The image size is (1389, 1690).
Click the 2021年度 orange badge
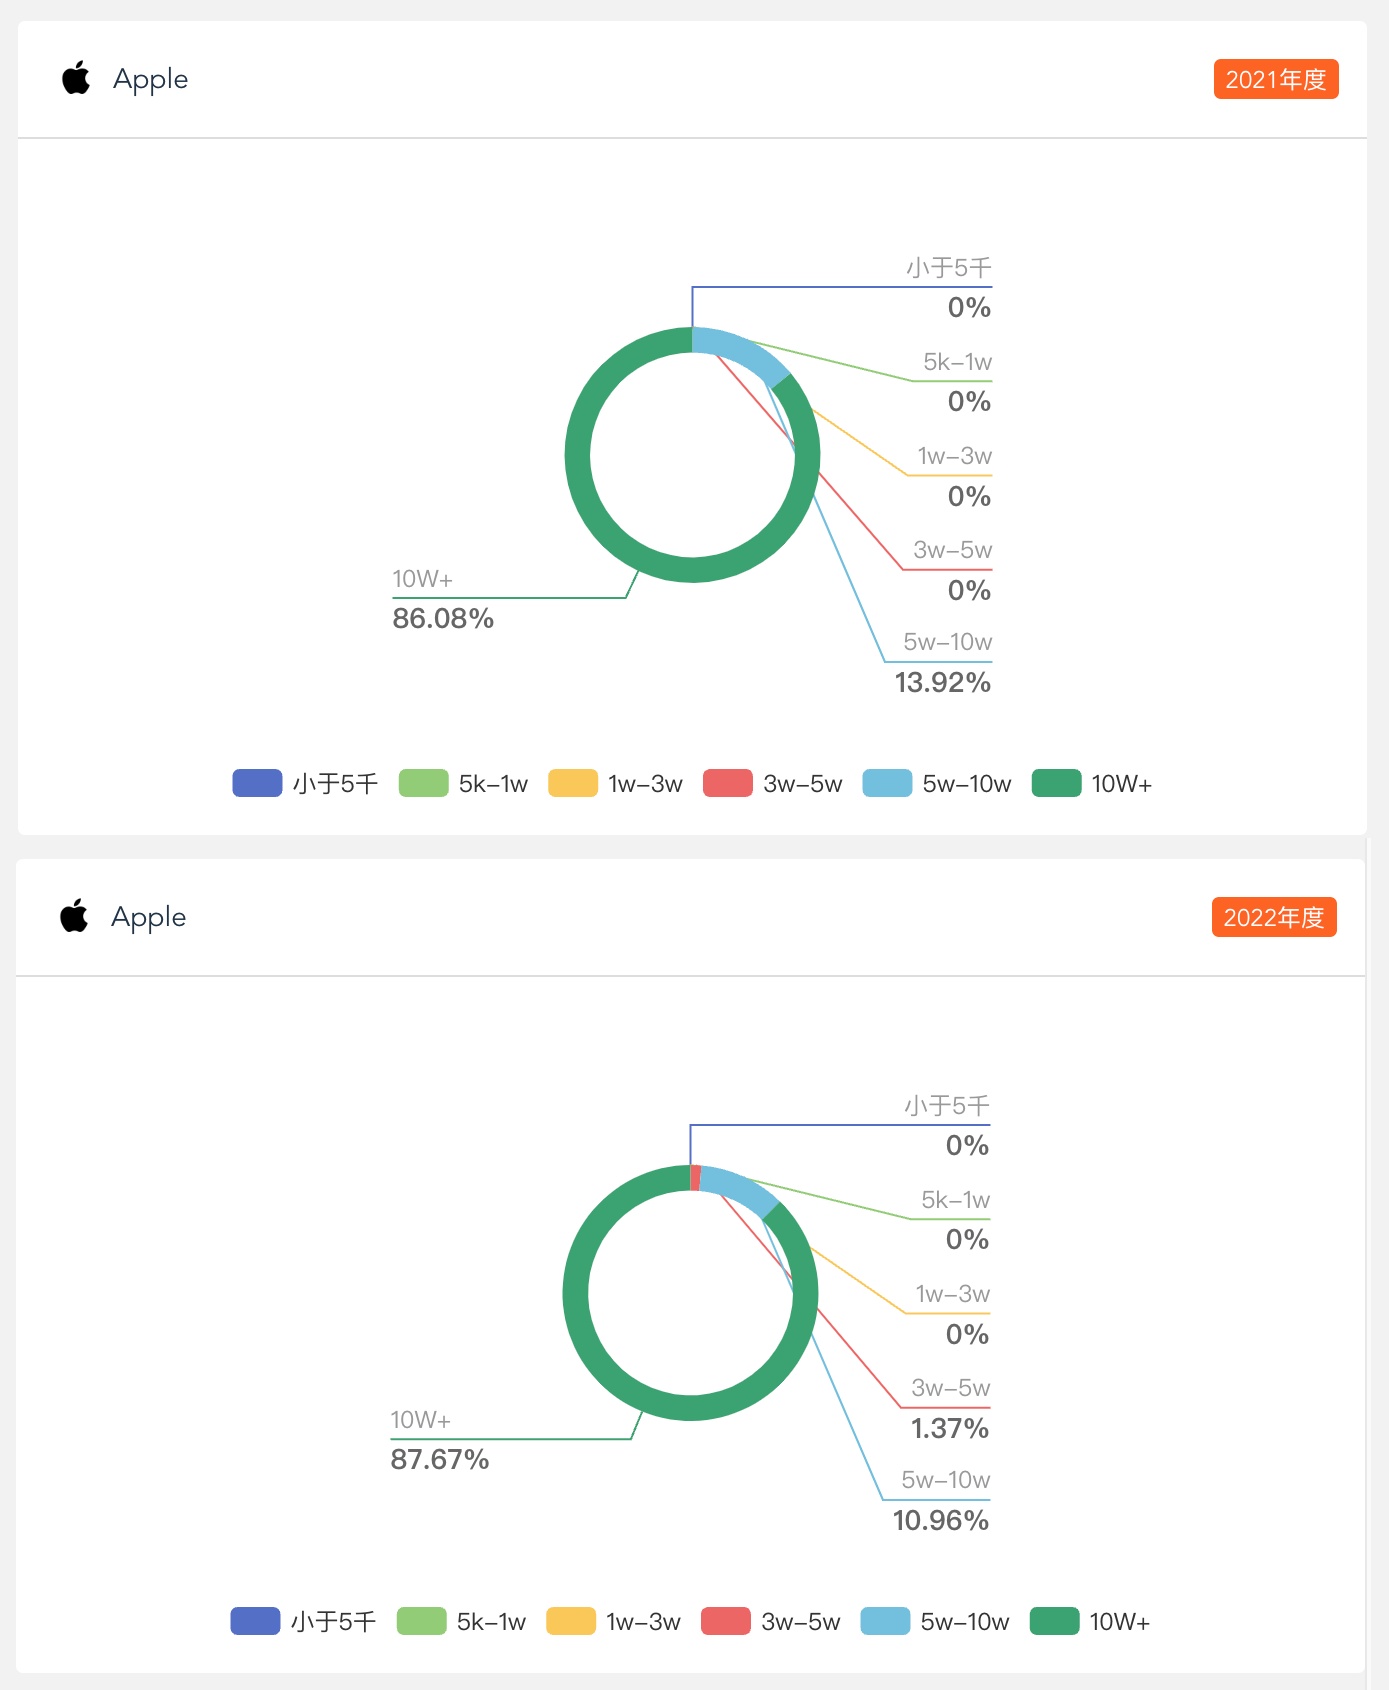1276,79
